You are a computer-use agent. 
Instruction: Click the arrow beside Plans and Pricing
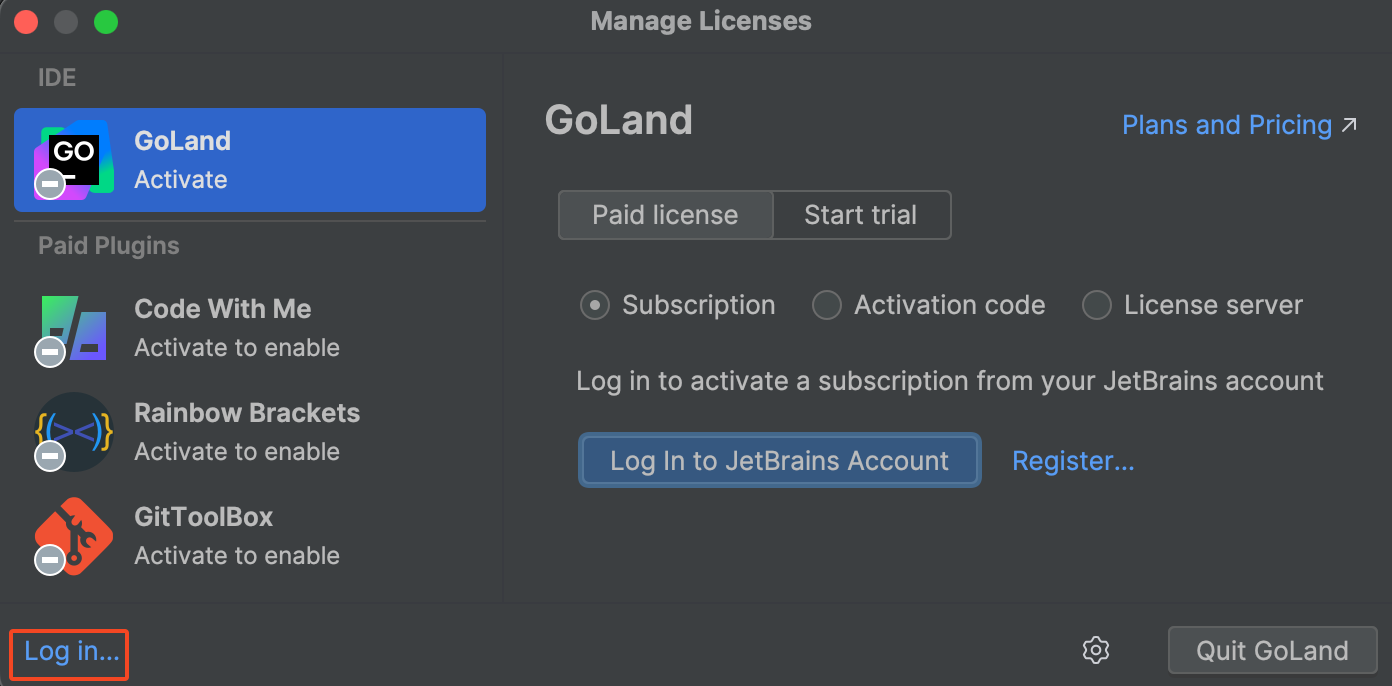(1349, 125)
